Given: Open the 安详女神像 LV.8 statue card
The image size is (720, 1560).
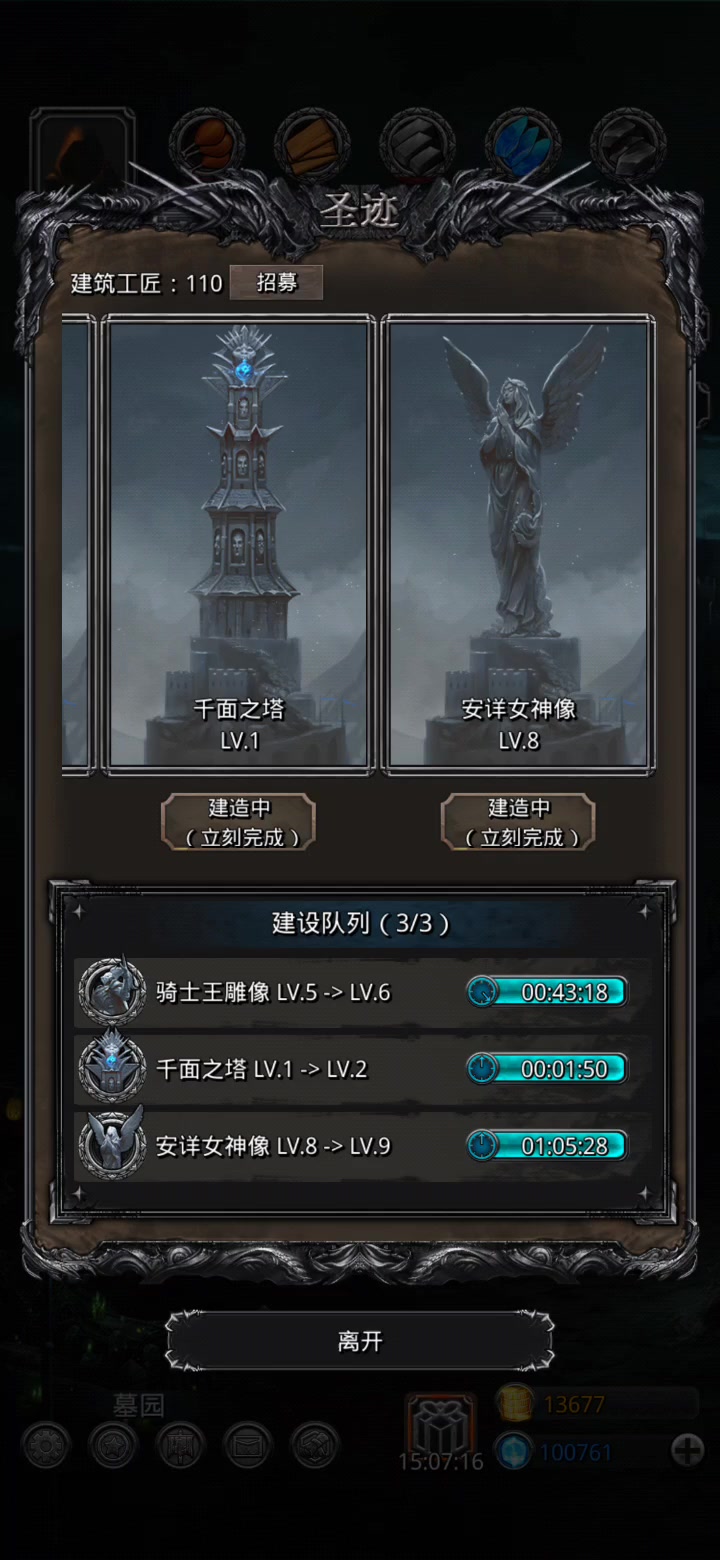Looking at the screenshot, I should click(x=519, y=545).
